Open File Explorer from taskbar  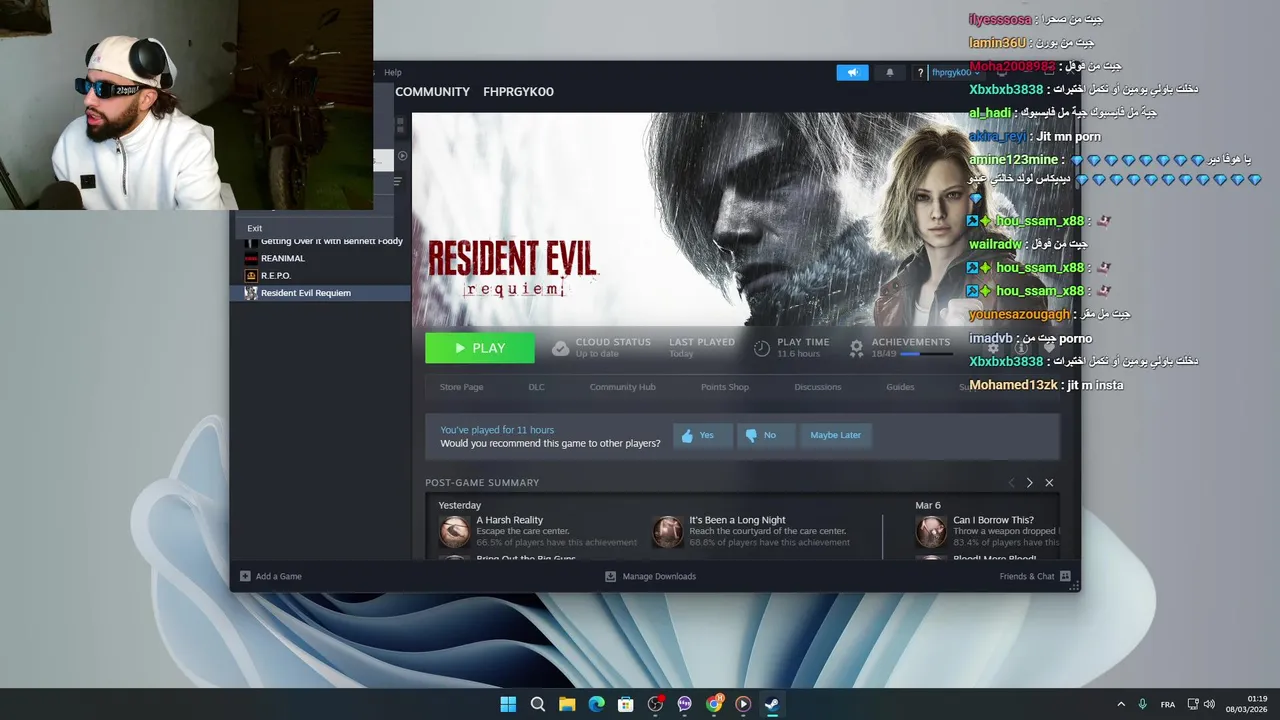(x=567, y=704)
